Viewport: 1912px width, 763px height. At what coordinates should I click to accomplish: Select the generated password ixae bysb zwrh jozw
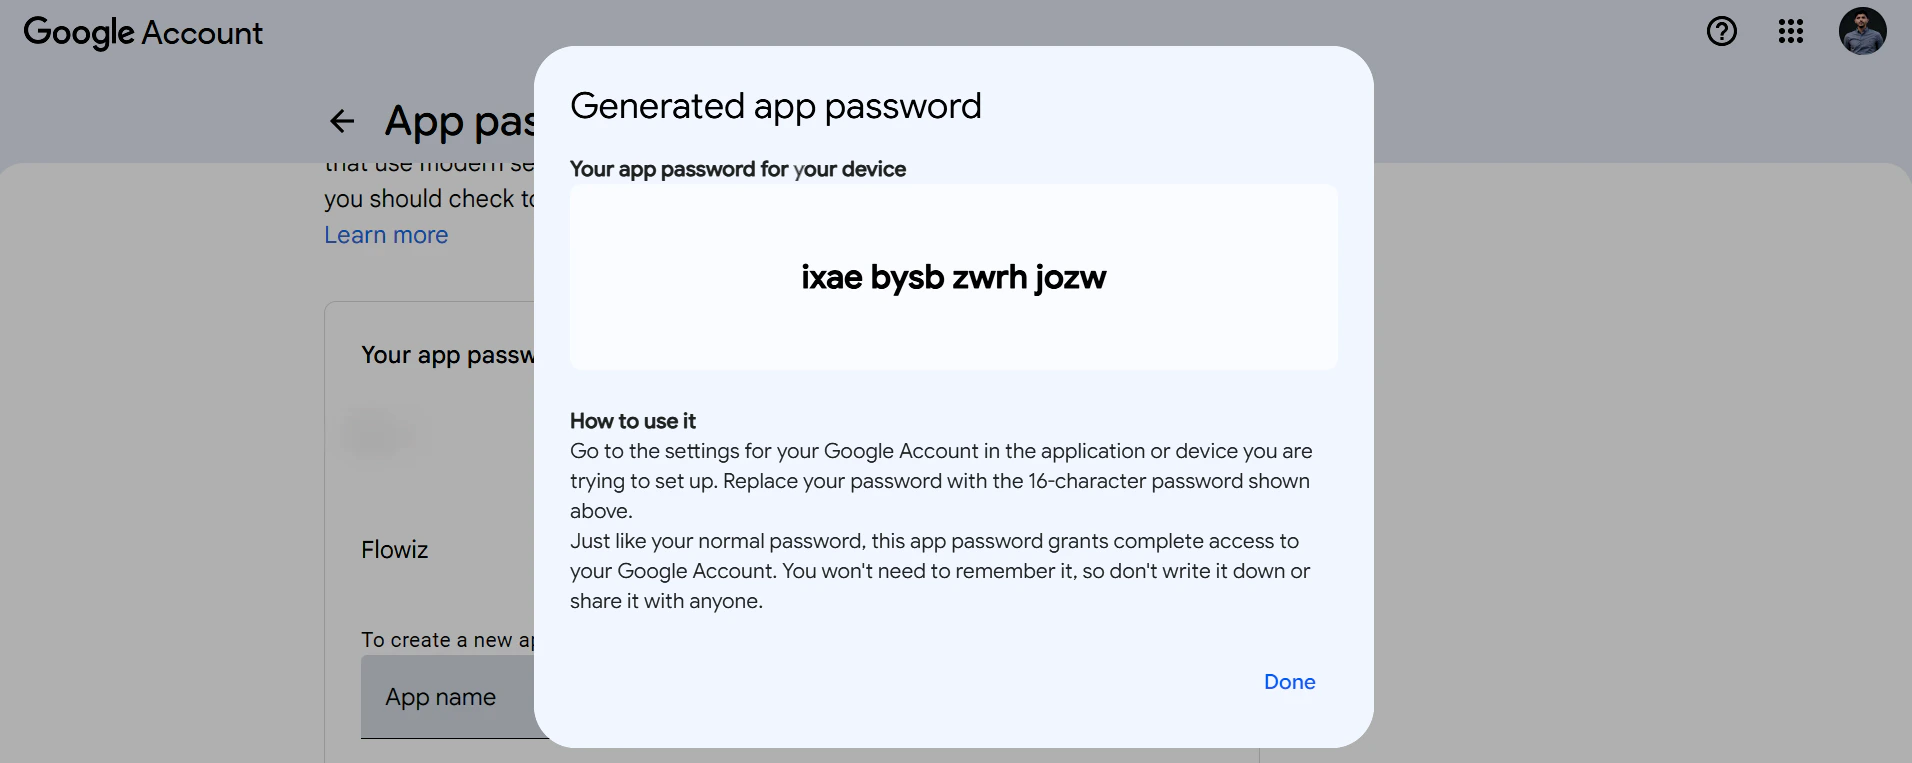953,277
